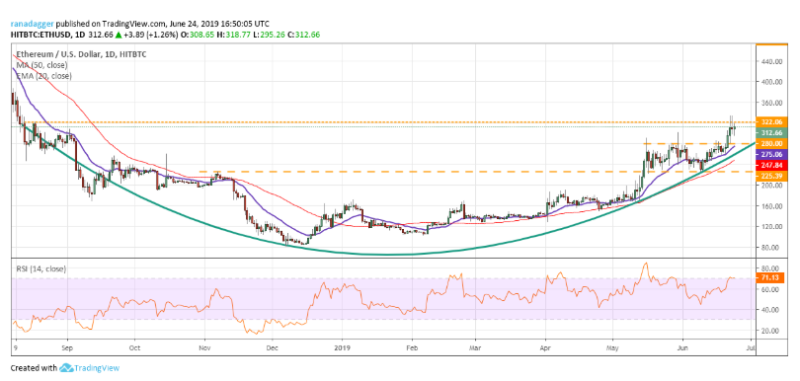Click the 120.00 price axis tick

tap(772, 227)
